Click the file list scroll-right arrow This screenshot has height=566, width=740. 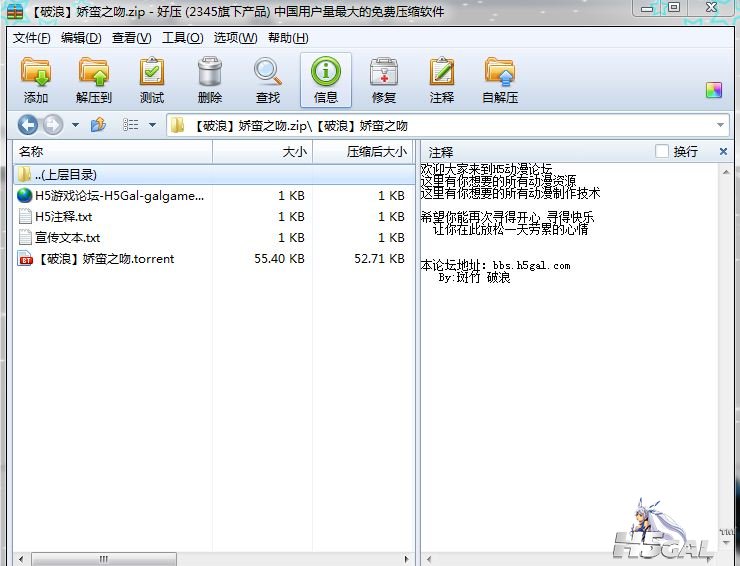click(x=406, y=559)
